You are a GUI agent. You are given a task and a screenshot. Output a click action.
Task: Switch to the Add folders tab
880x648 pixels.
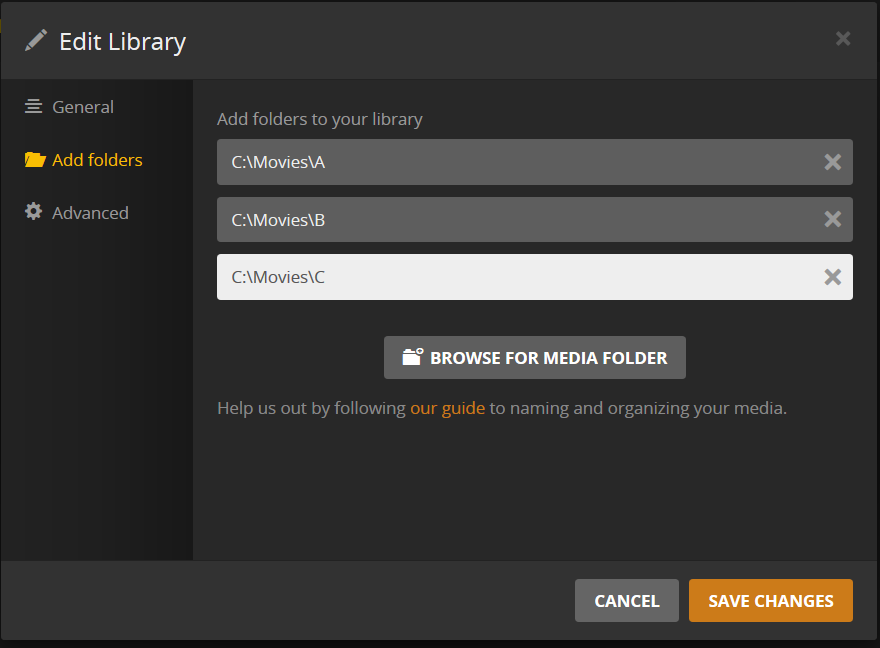pyautogui.click(x=97, y=160)
